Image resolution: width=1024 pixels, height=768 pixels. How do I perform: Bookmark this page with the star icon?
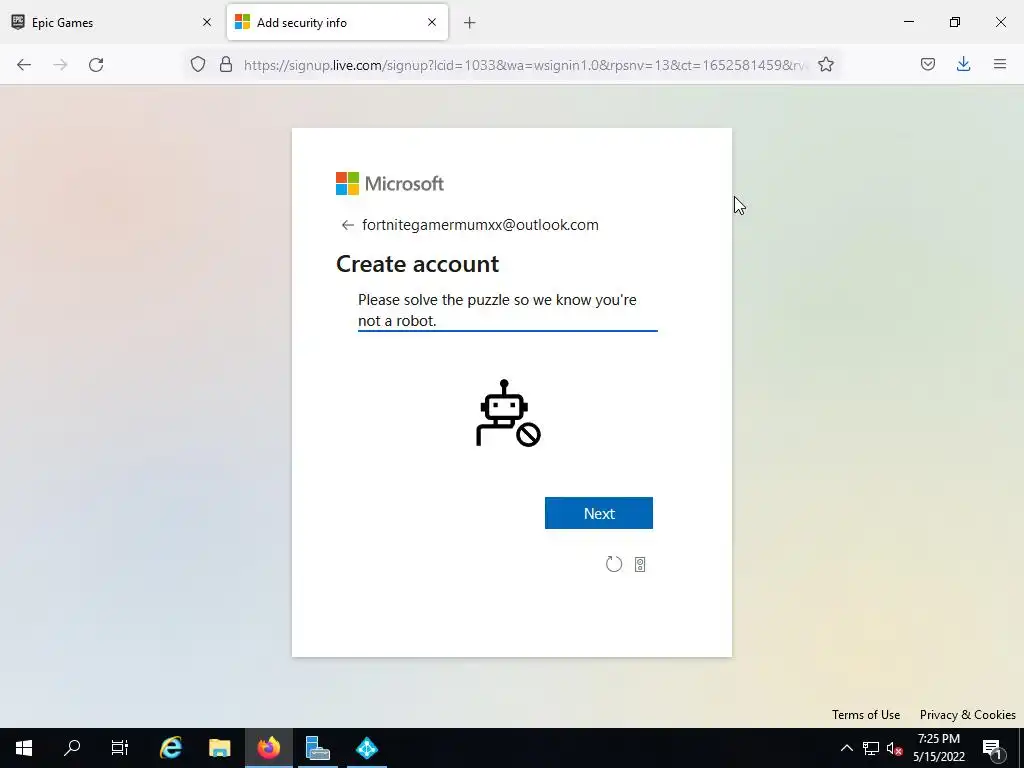[x=826, y=64]
